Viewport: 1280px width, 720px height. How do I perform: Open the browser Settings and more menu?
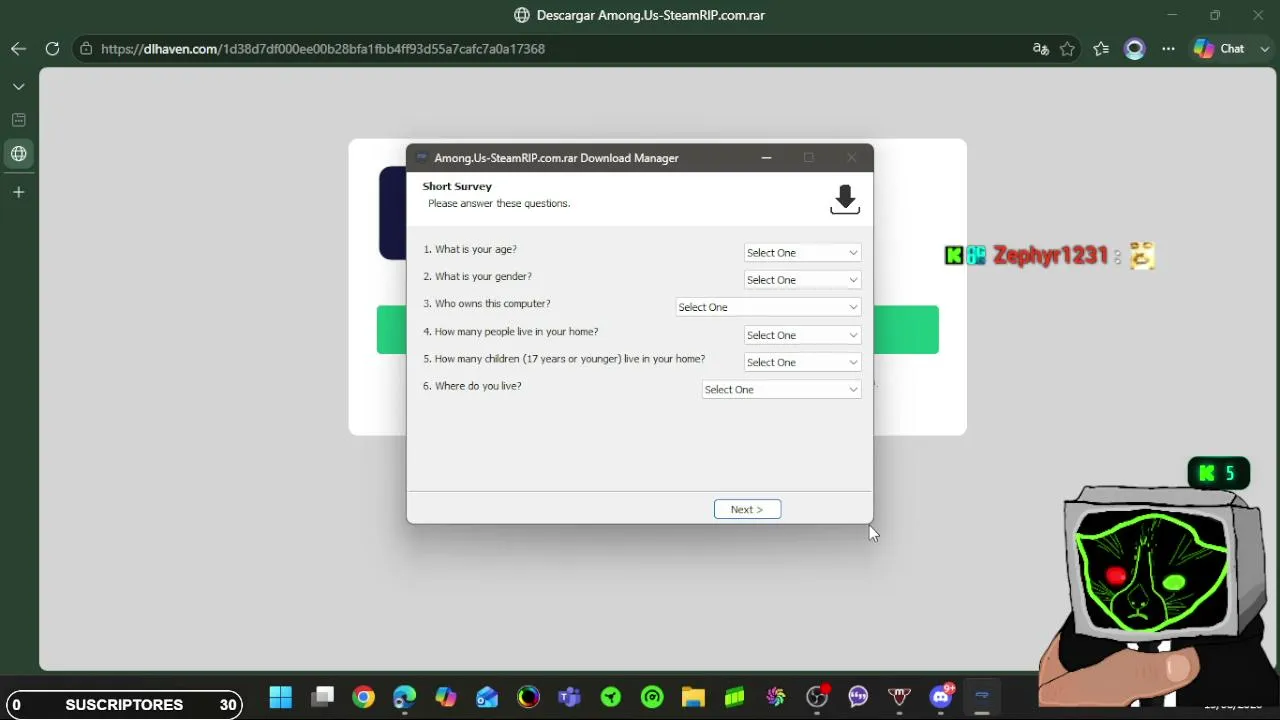coord(1168,48)
